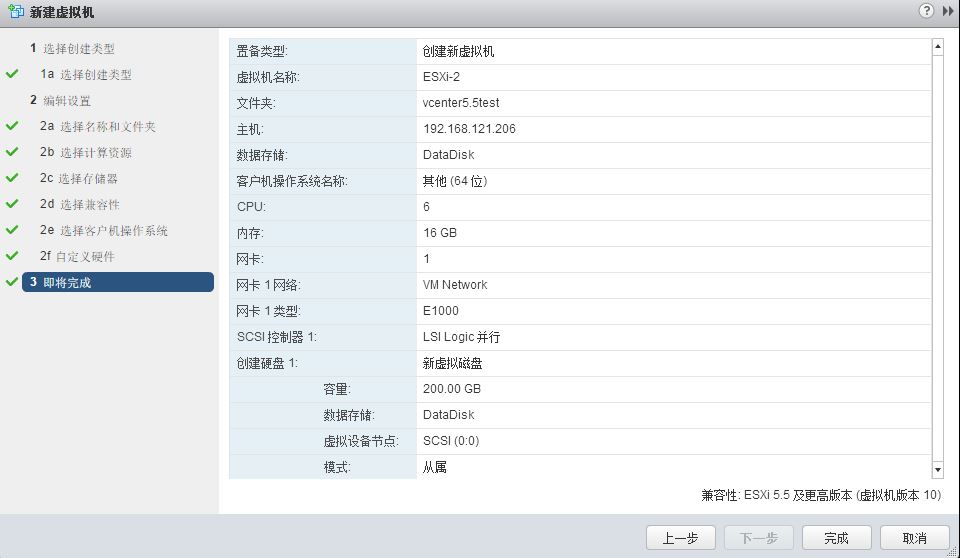Open step 2d 选择兼容性
Screen dimensions: 960x558
[80, 204]
